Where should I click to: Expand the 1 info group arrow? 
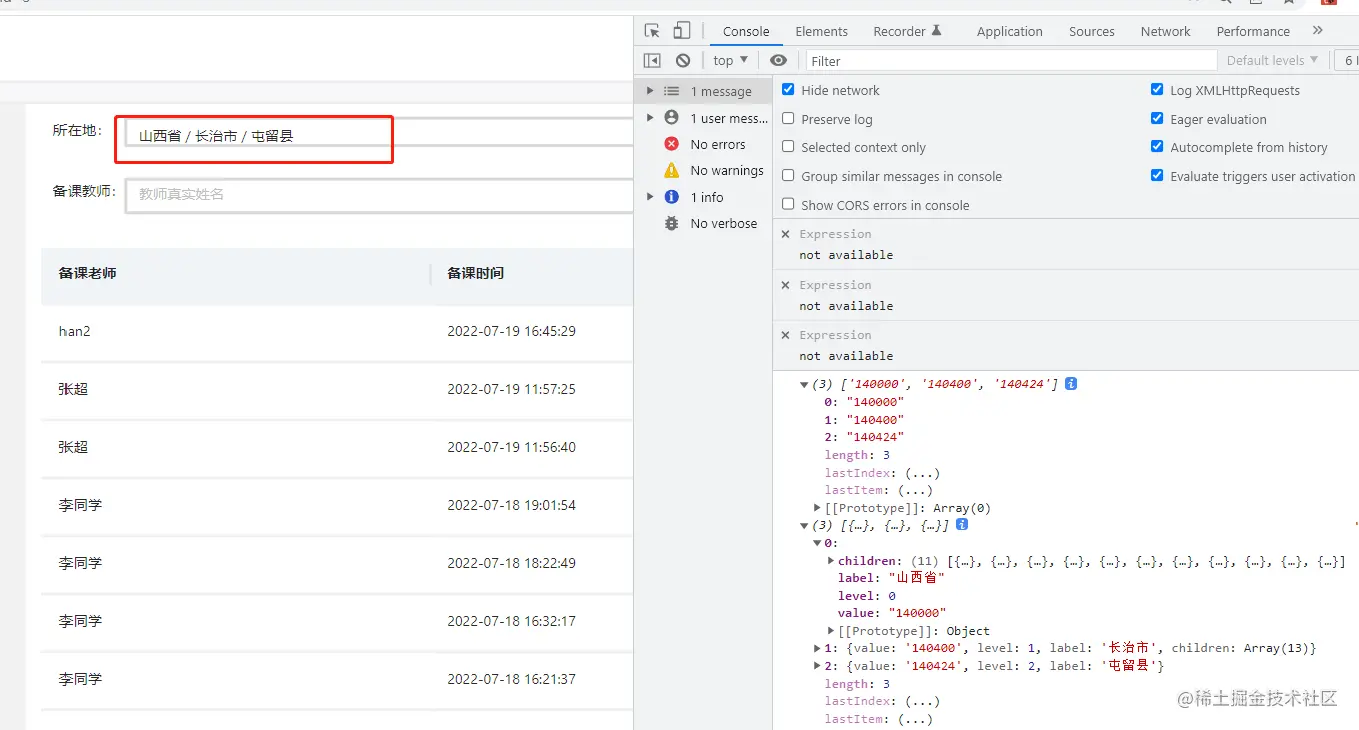[650, 197]
